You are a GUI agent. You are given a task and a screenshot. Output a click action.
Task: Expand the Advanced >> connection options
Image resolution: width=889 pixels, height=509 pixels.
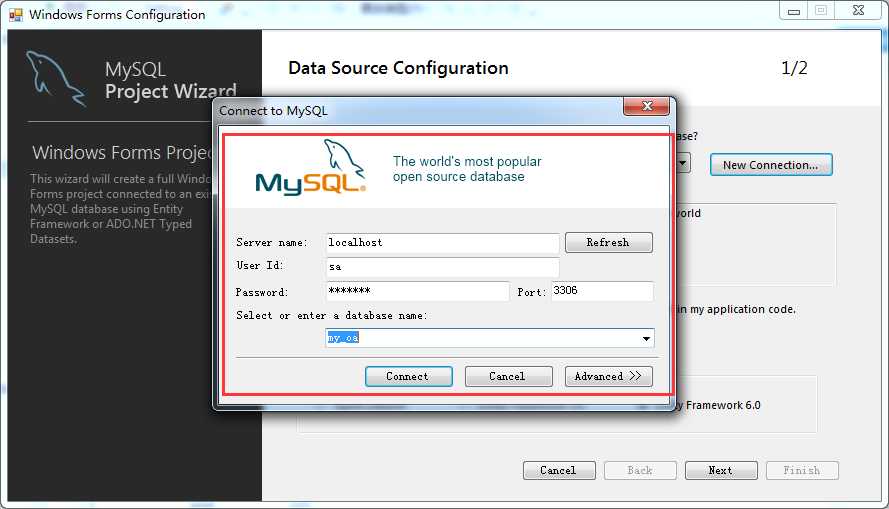(608, 376)
